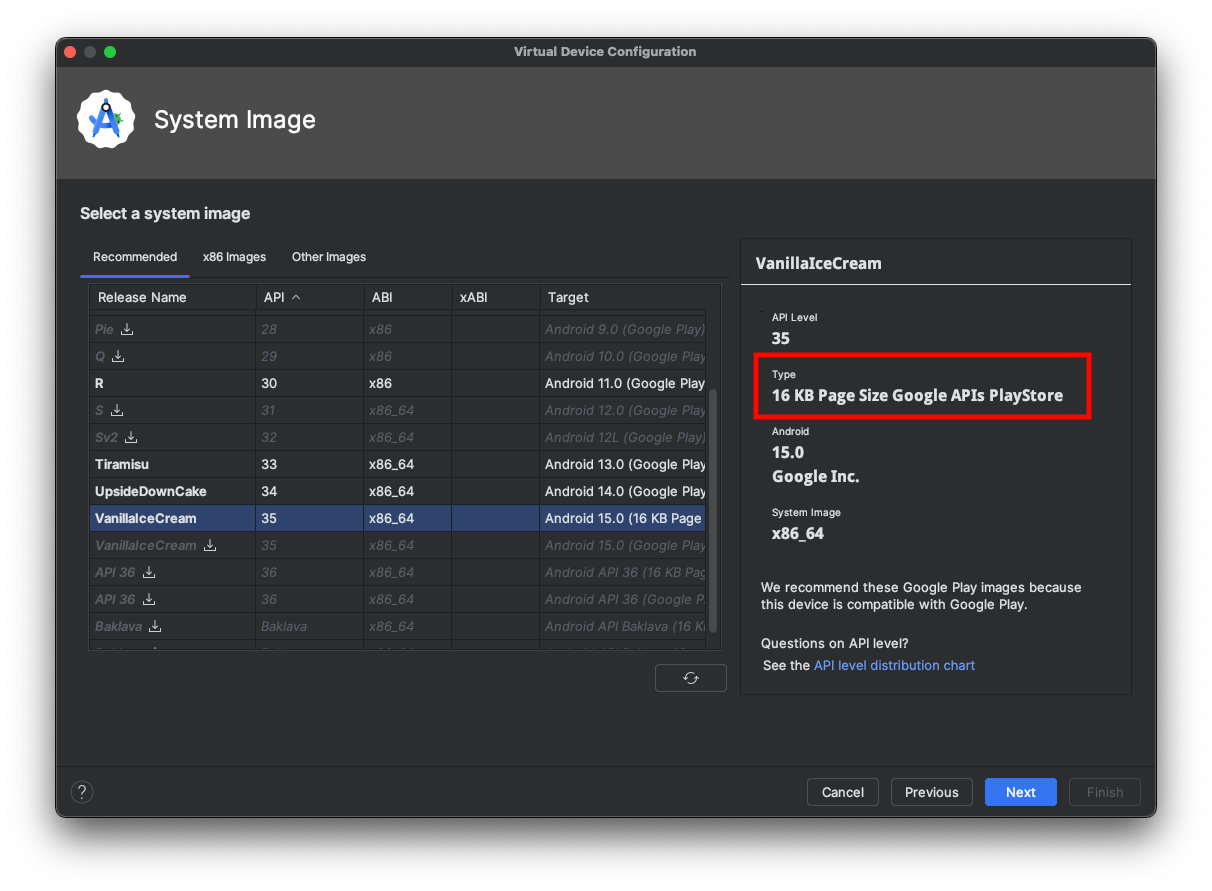Sort by Release Name column header
The height and width of the screenshot is (891, 1212).
click(x=172, y=297)
